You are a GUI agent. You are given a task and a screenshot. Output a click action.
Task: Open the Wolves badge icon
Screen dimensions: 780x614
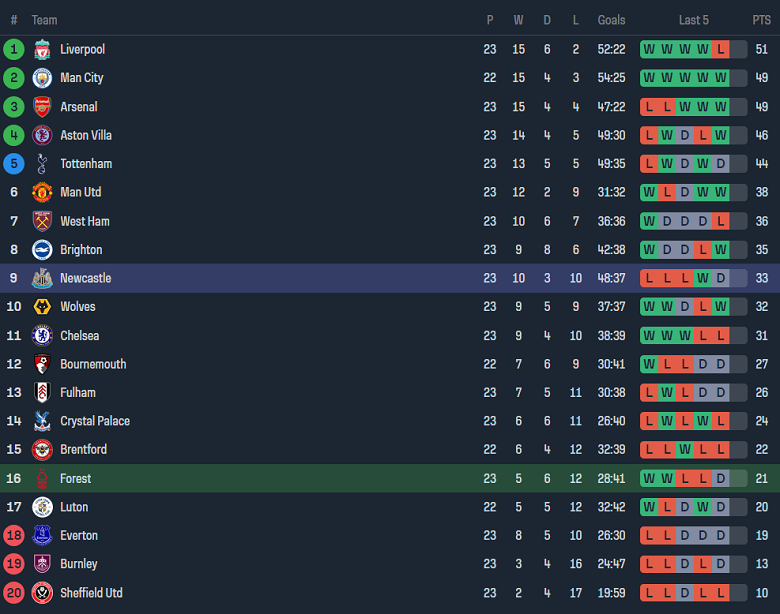pyautogui.click(x=42, y=307)
